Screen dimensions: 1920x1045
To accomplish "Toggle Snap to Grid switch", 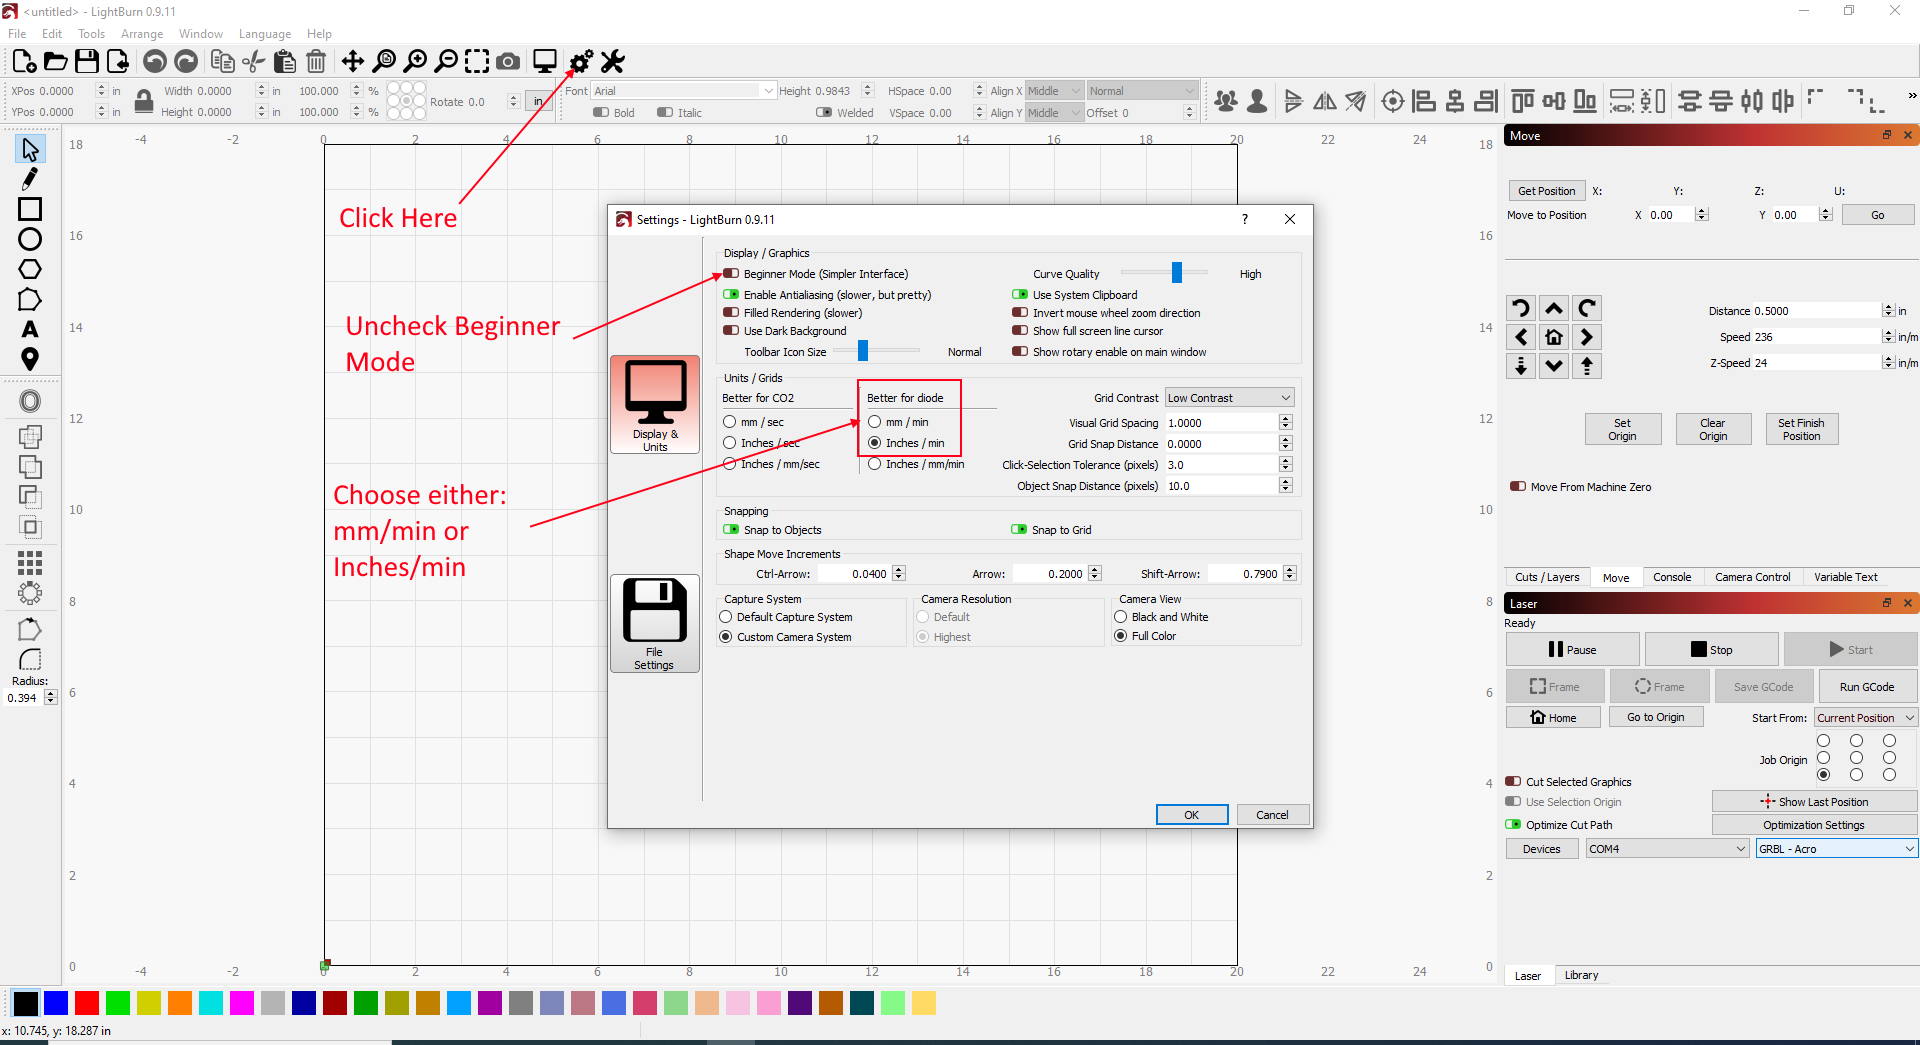I will coord(1019,530).
